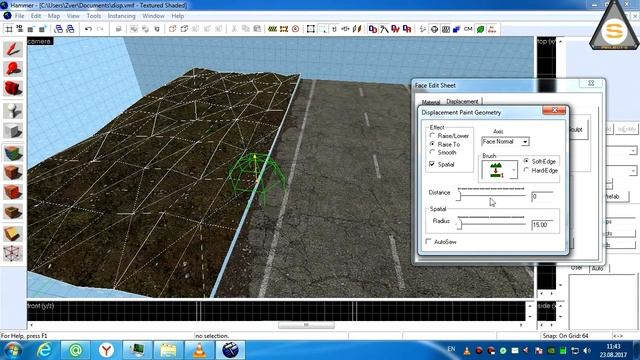Viewport: 640px width, 360px height.
Task: Toggle the 2D grid toolbar icon
Action: [9, 29]
